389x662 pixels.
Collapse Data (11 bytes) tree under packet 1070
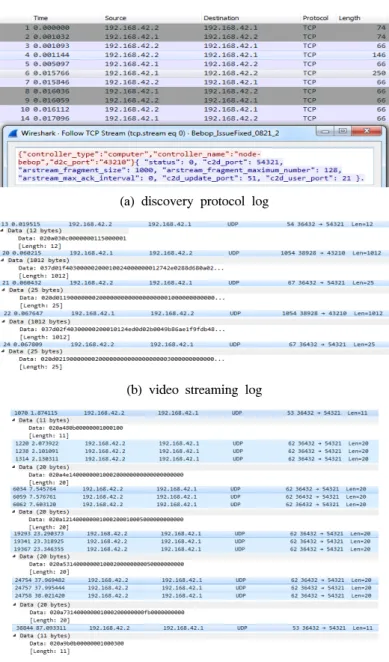pyautogui.click(x=14, y=421)
